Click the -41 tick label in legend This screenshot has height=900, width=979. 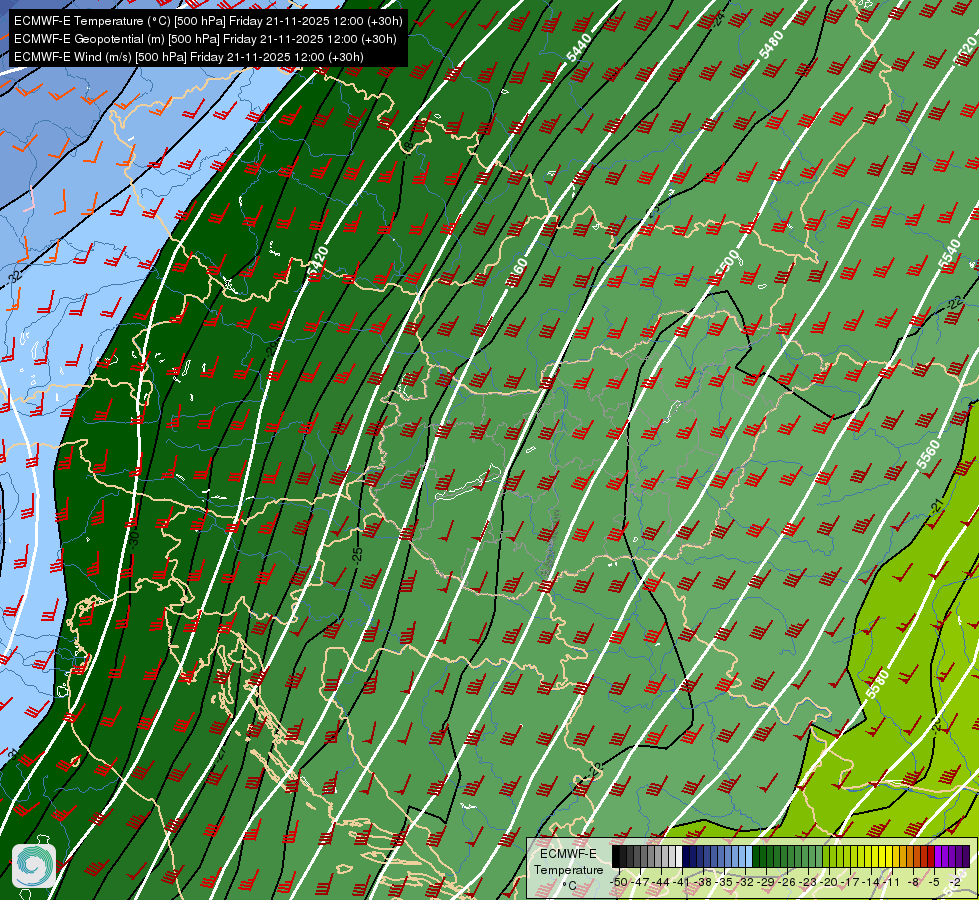click(x=681, y=883)
